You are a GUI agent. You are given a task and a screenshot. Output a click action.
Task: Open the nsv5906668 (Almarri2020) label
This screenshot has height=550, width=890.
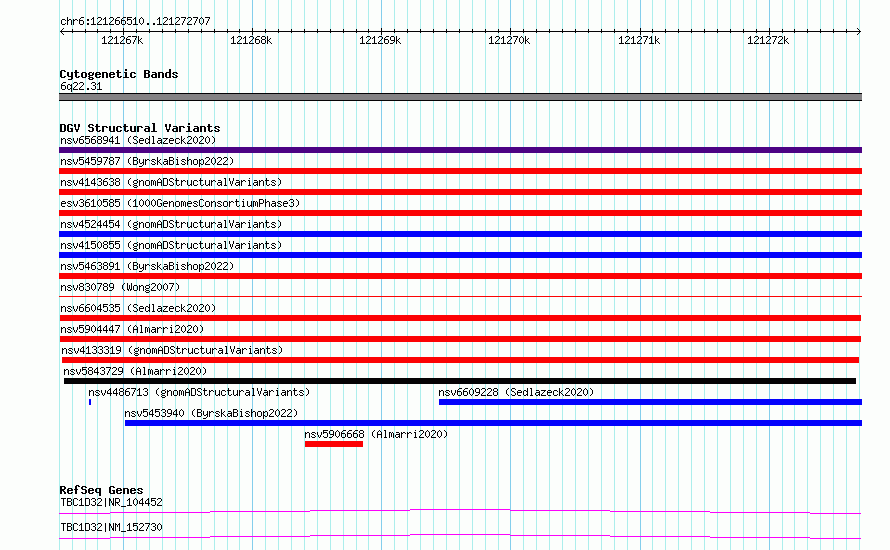[x=376, y=434]
